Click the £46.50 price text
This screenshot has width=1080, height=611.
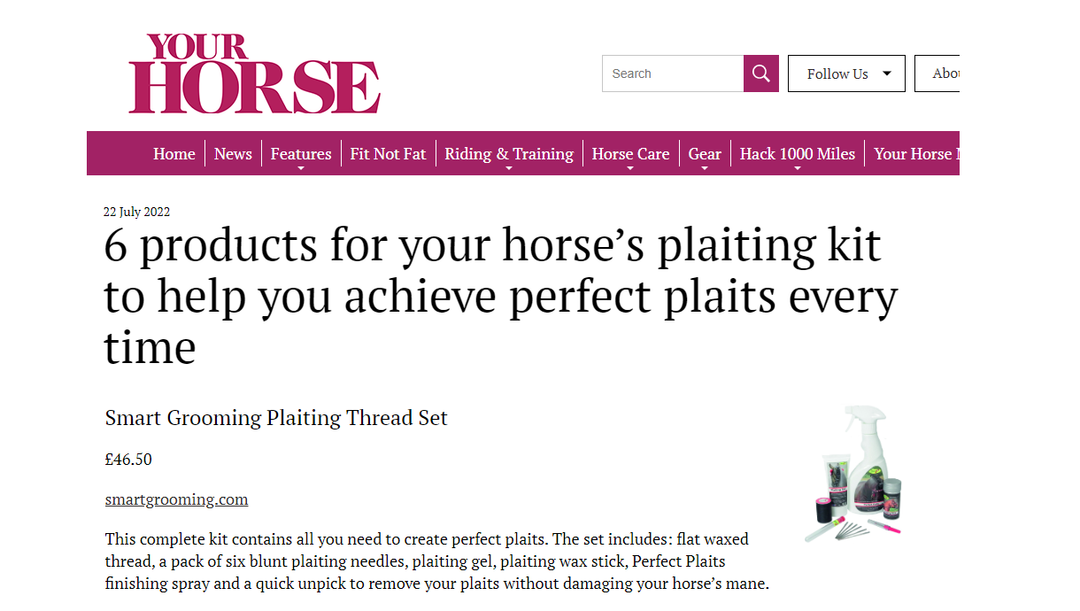[x=128, y=459]
